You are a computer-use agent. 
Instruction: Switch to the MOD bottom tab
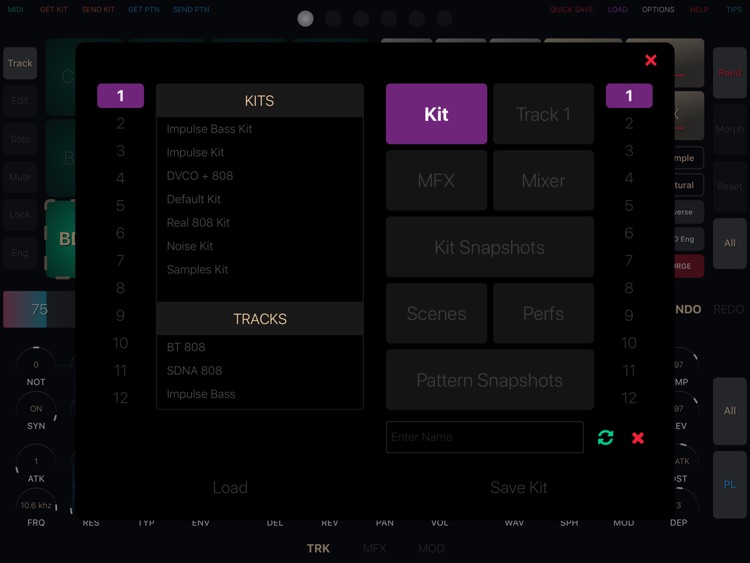point(431,548)
